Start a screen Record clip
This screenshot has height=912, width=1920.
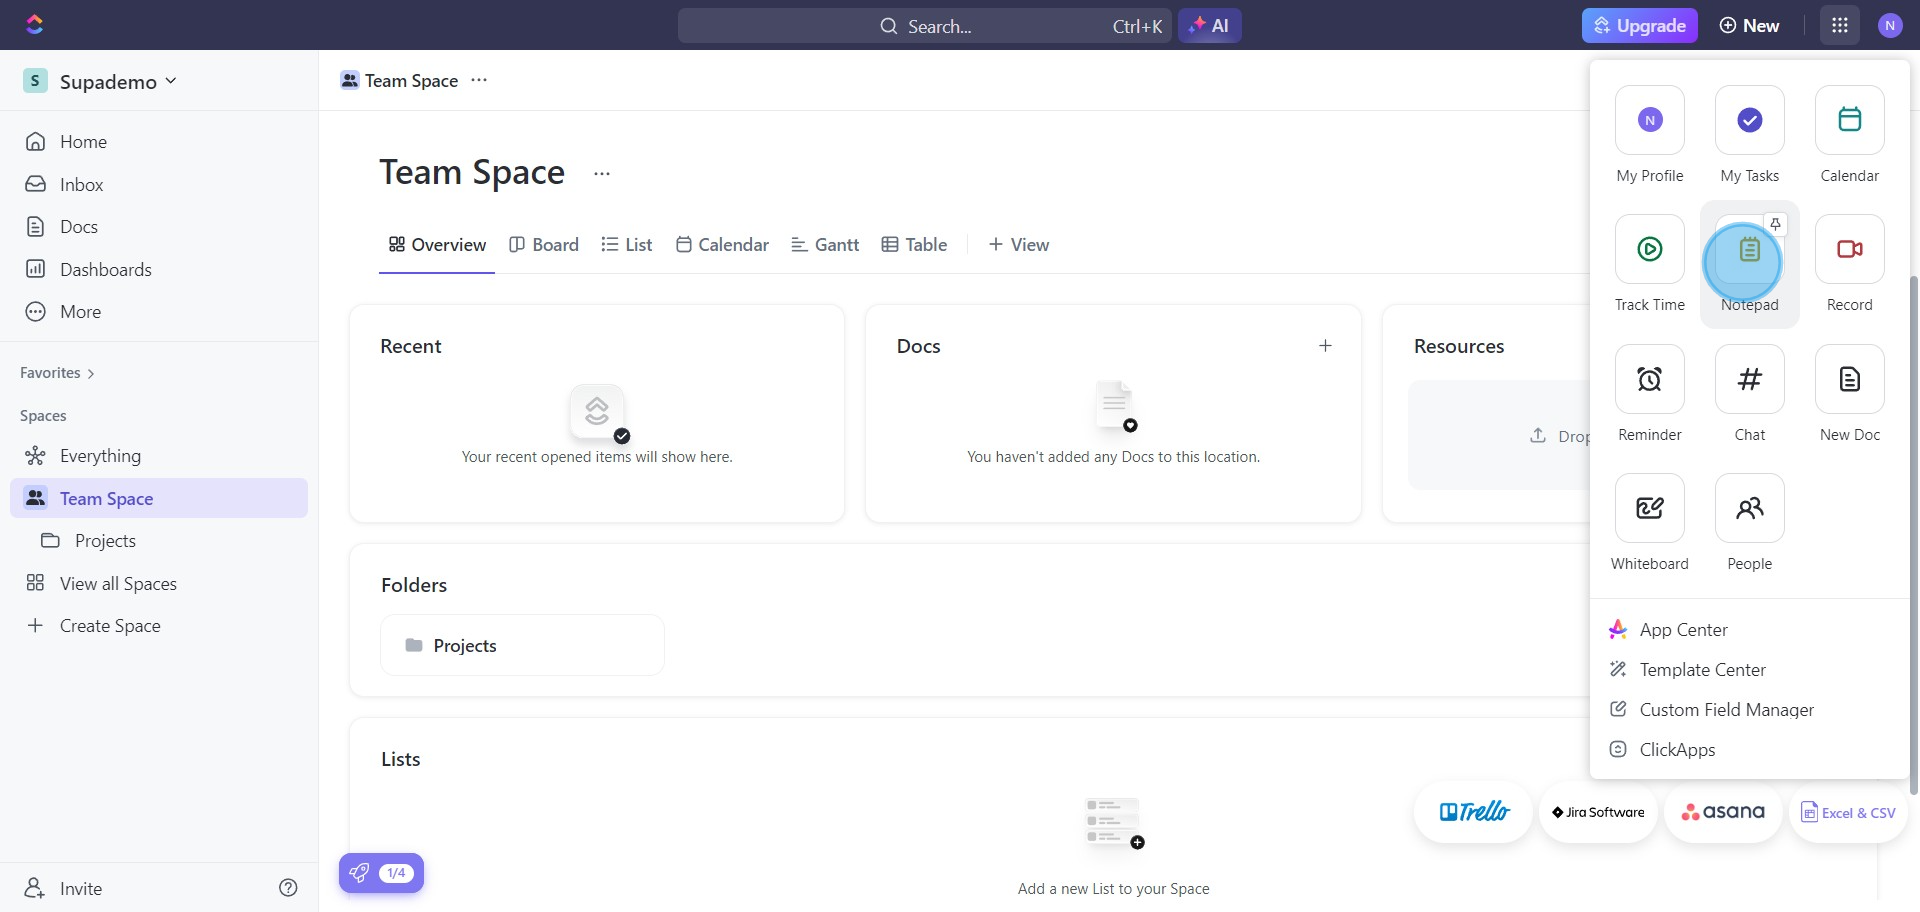tap(1849, 264)
